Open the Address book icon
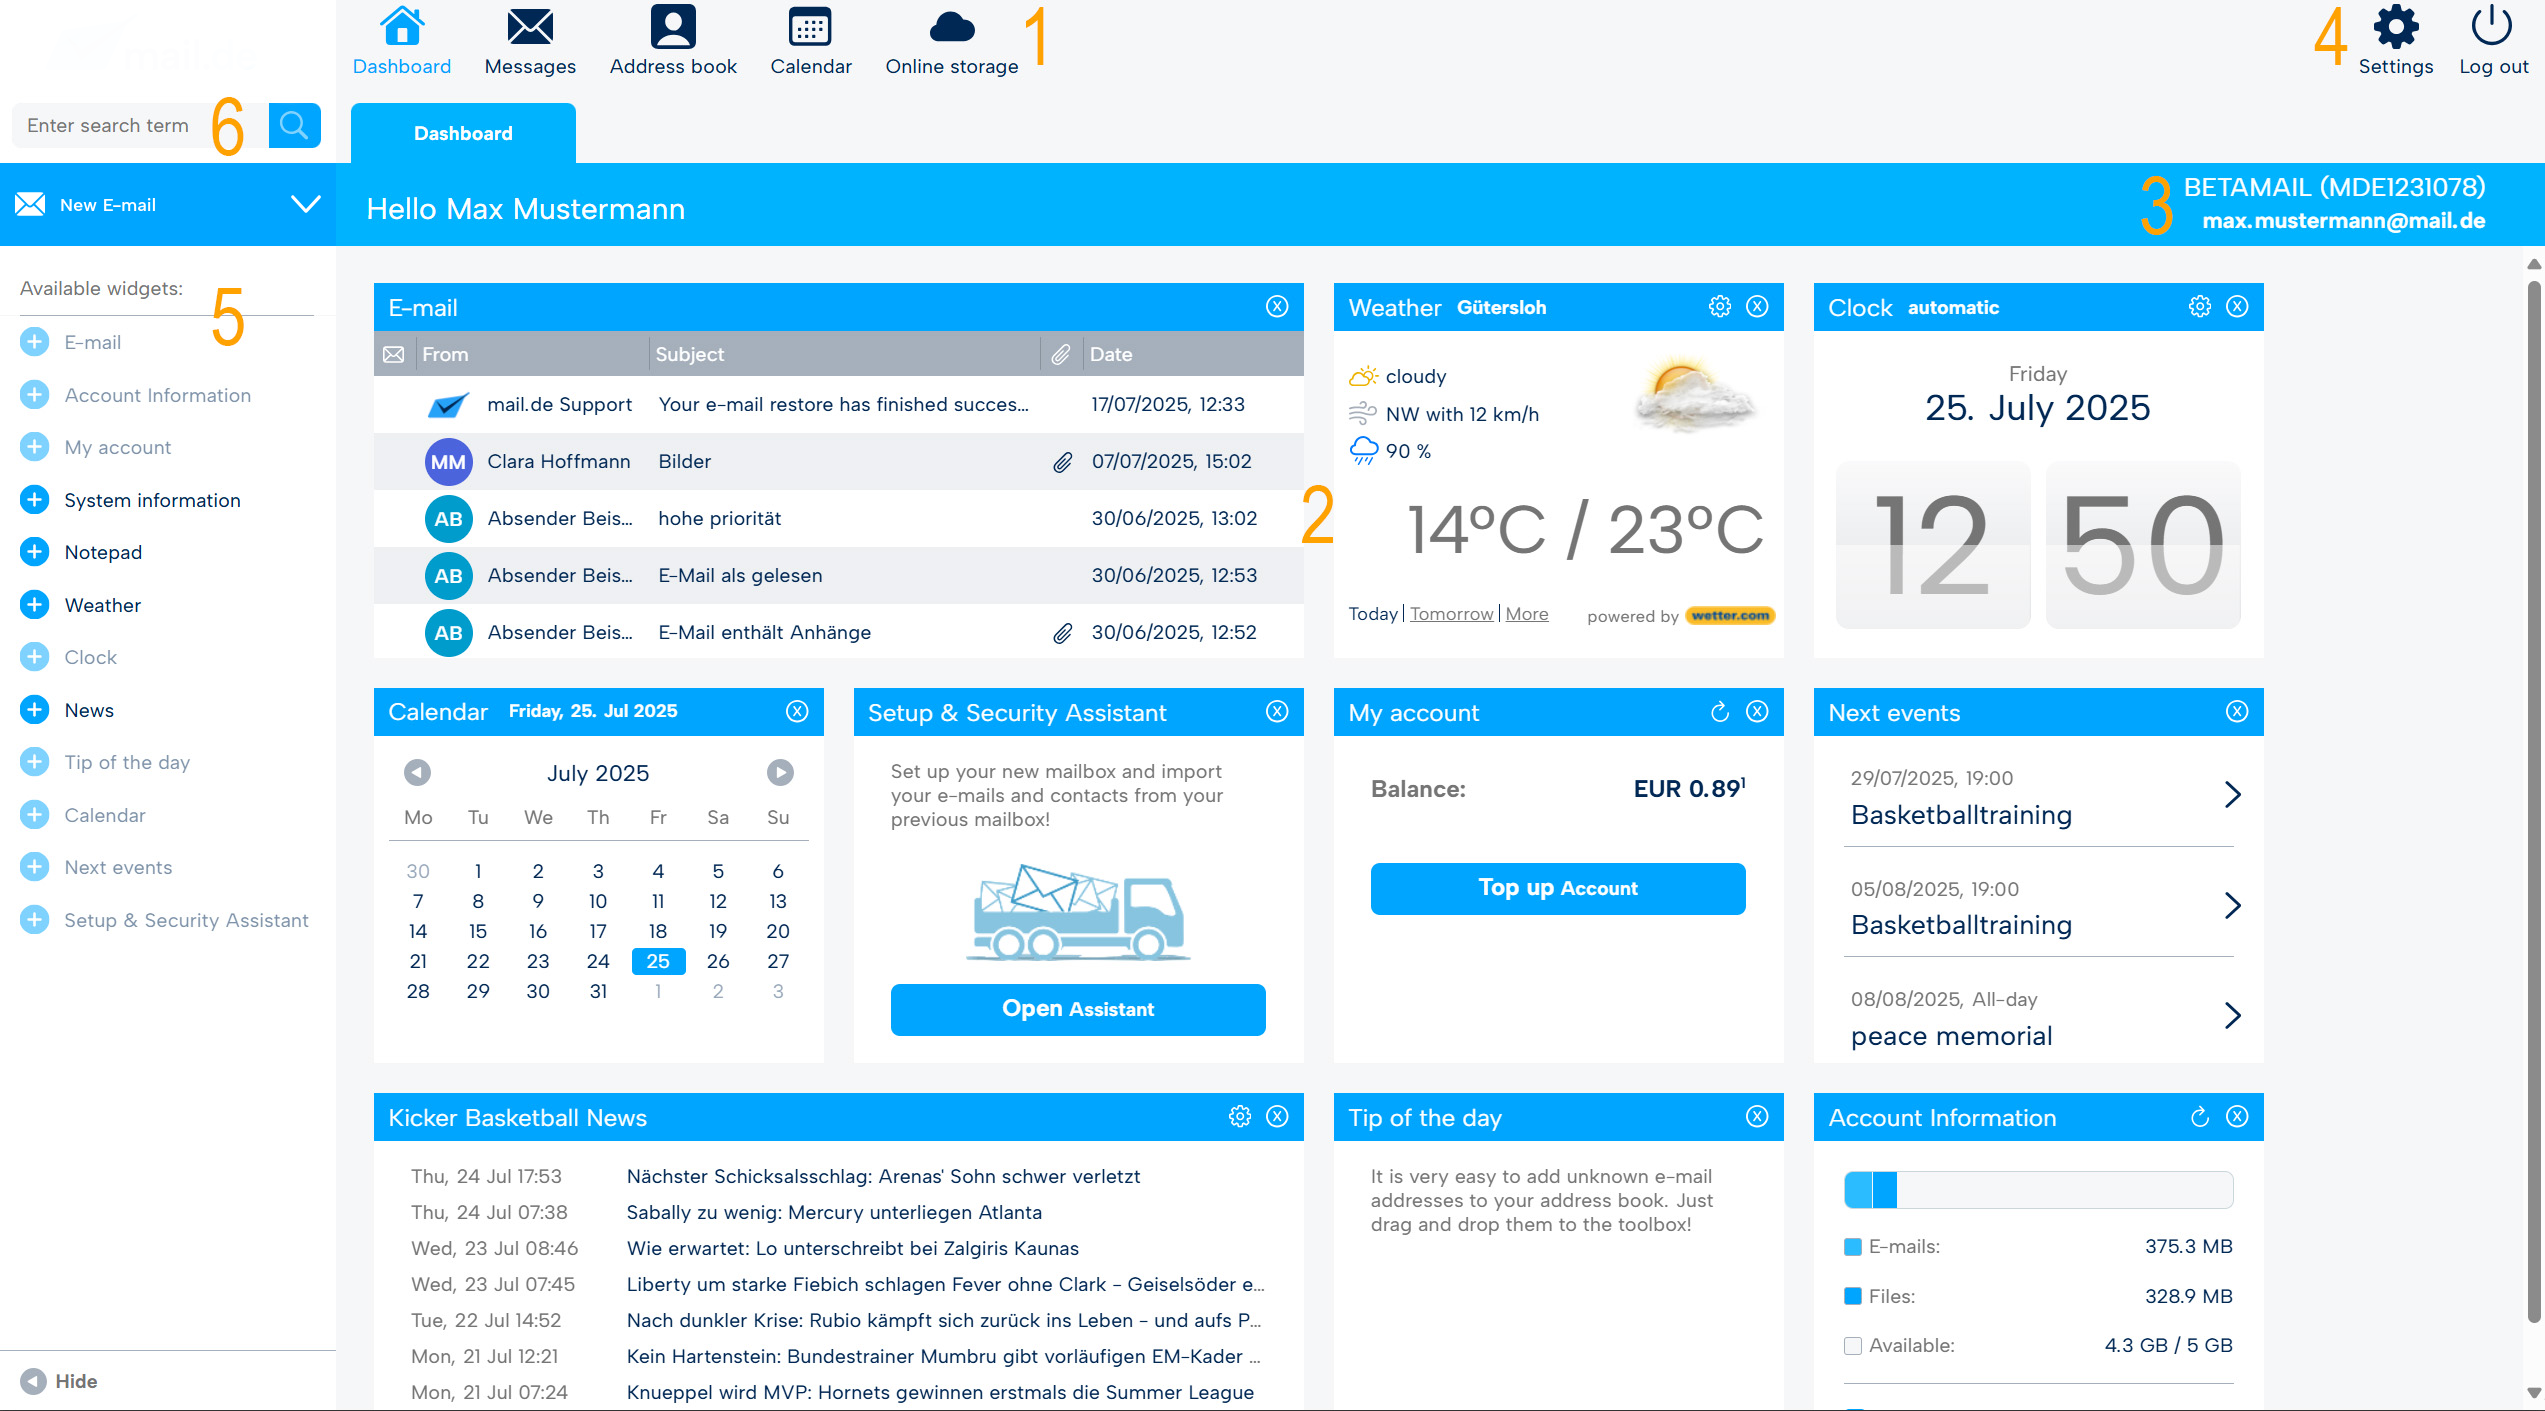The image size is (2545, 1411). pyautogui.click(x=673, y=27)
